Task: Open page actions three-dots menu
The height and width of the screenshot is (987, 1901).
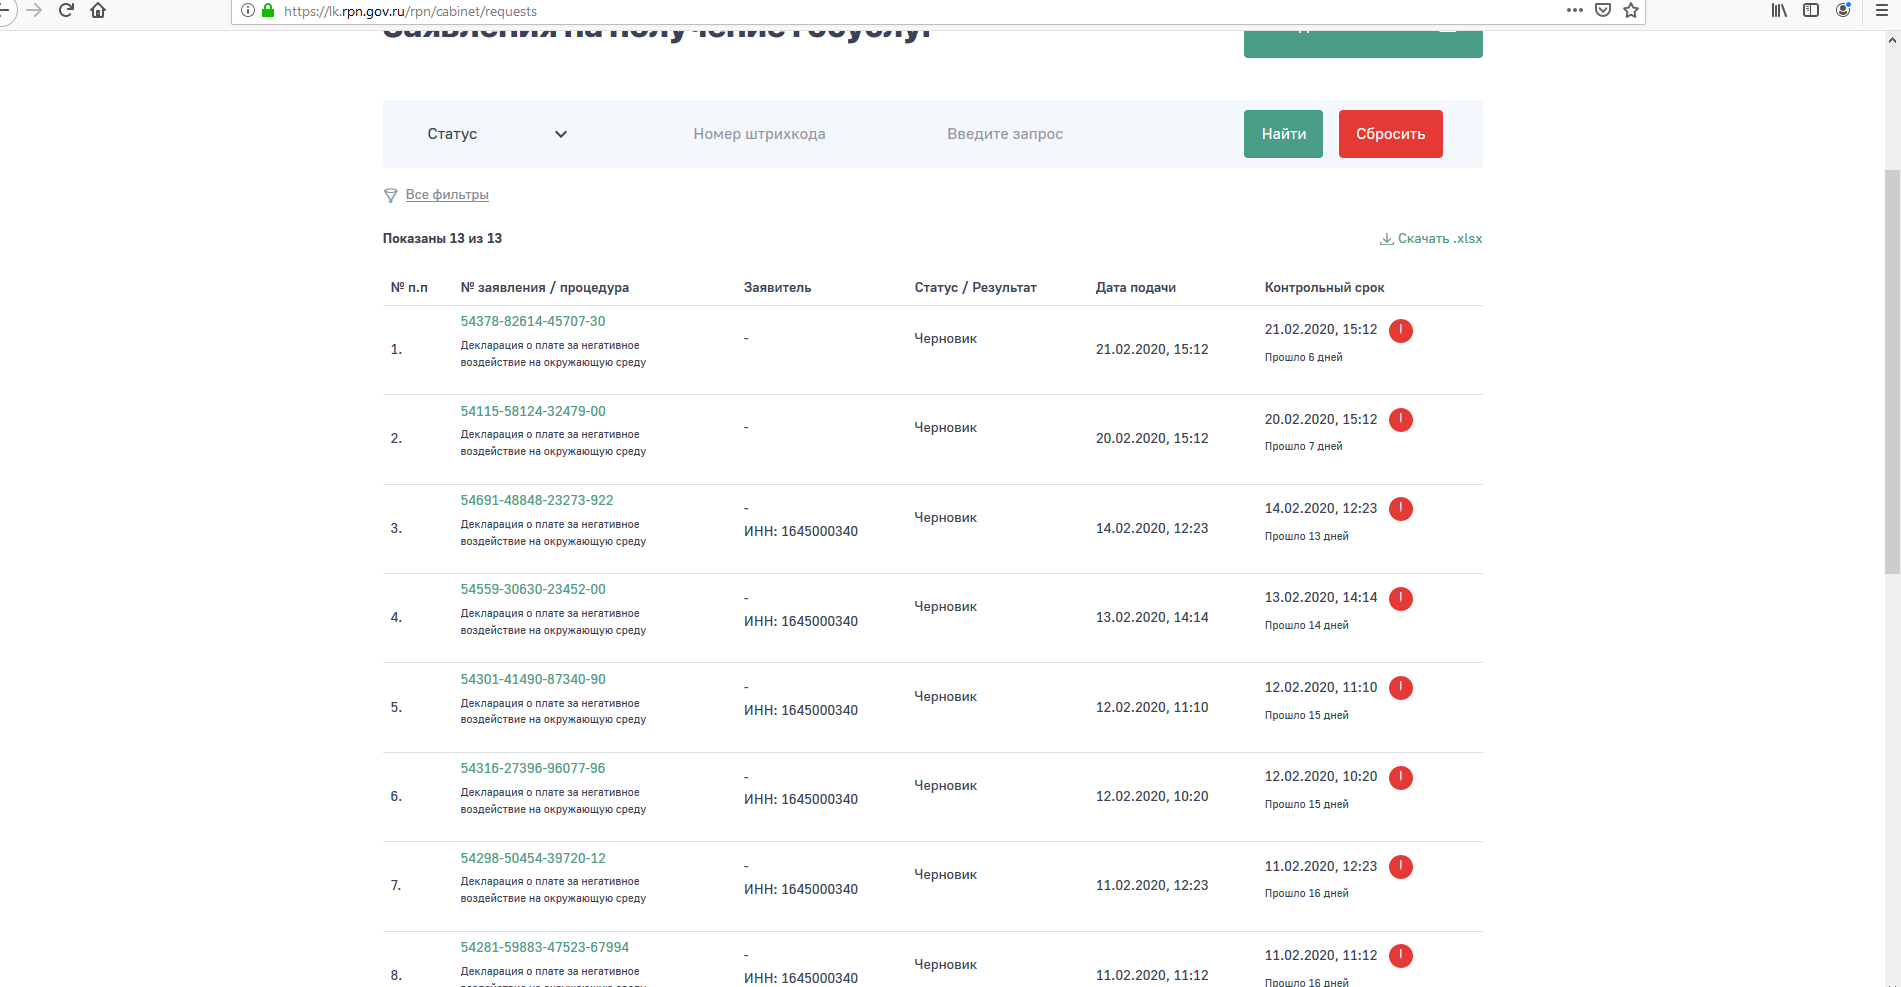Action: click(1575, 11)
